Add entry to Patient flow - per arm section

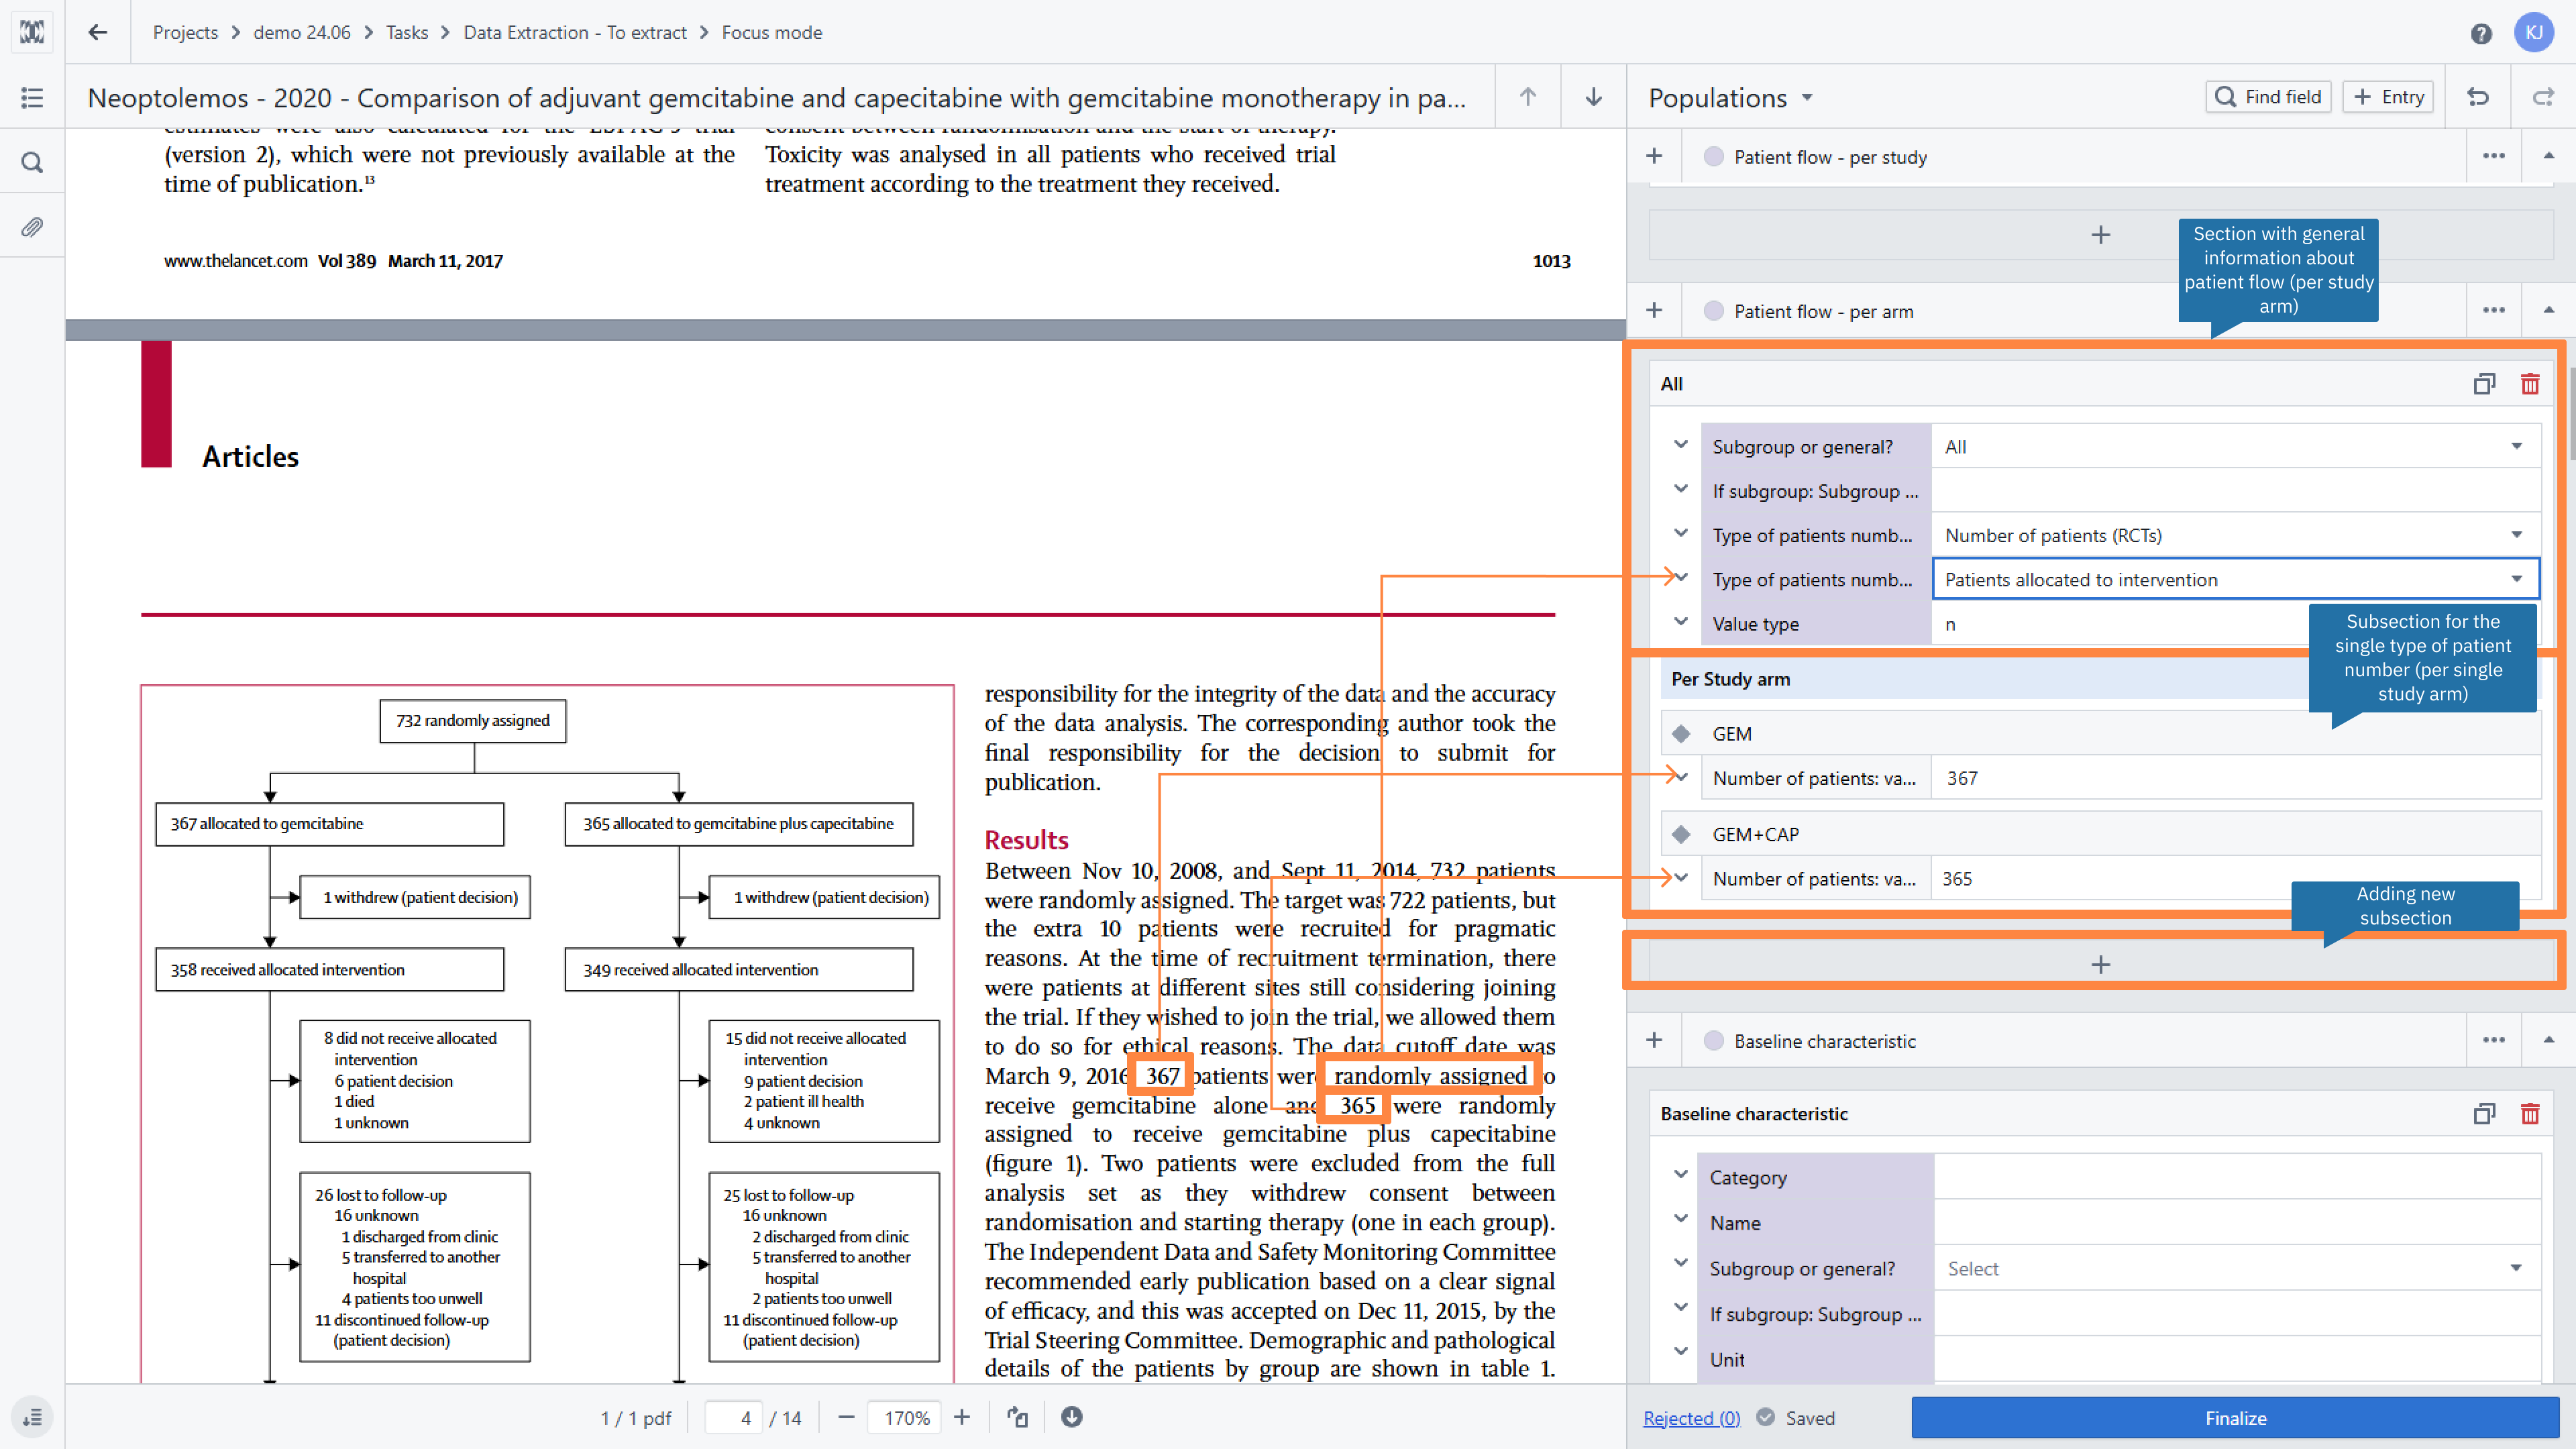click(1654, 310)
